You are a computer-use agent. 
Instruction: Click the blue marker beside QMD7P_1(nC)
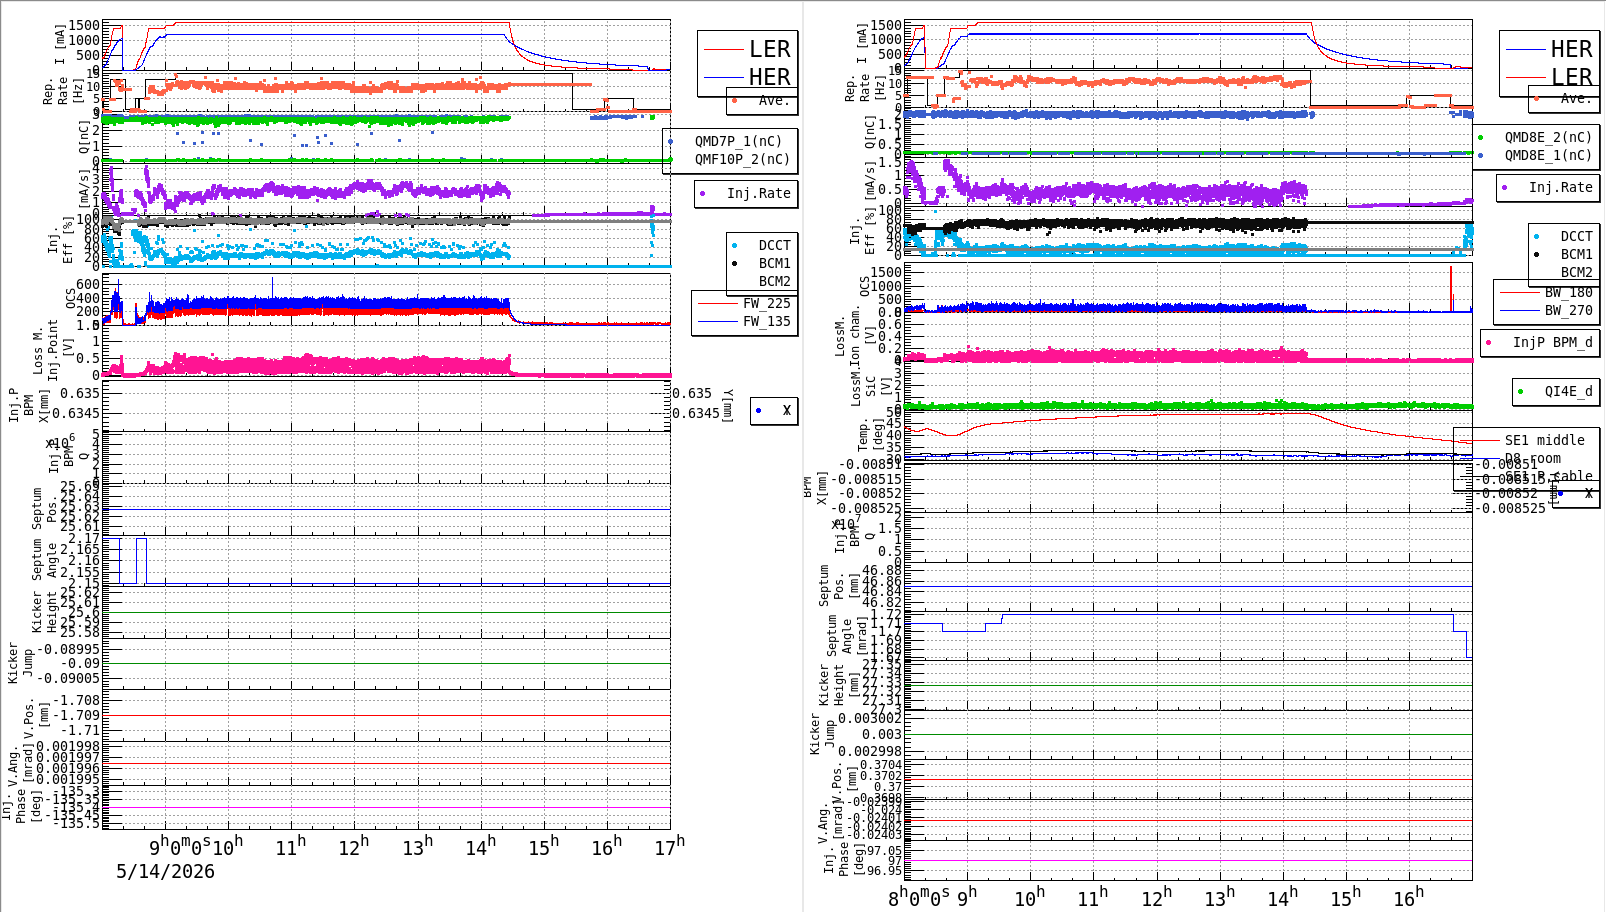coord(671,141)
